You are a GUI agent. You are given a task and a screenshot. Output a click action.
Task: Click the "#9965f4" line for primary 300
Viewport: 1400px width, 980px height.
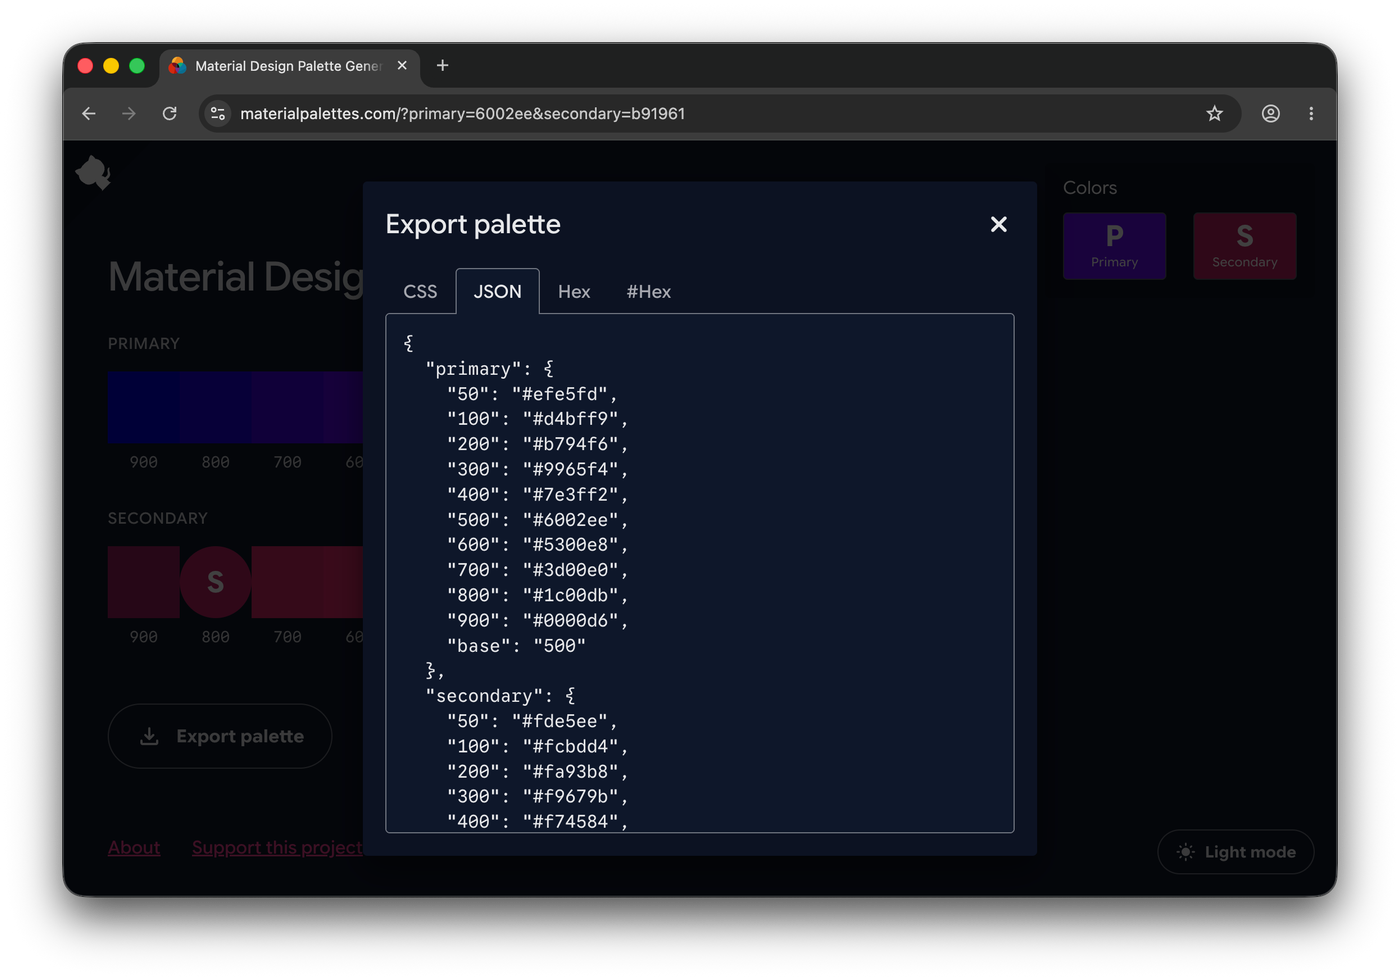[537, 469]
